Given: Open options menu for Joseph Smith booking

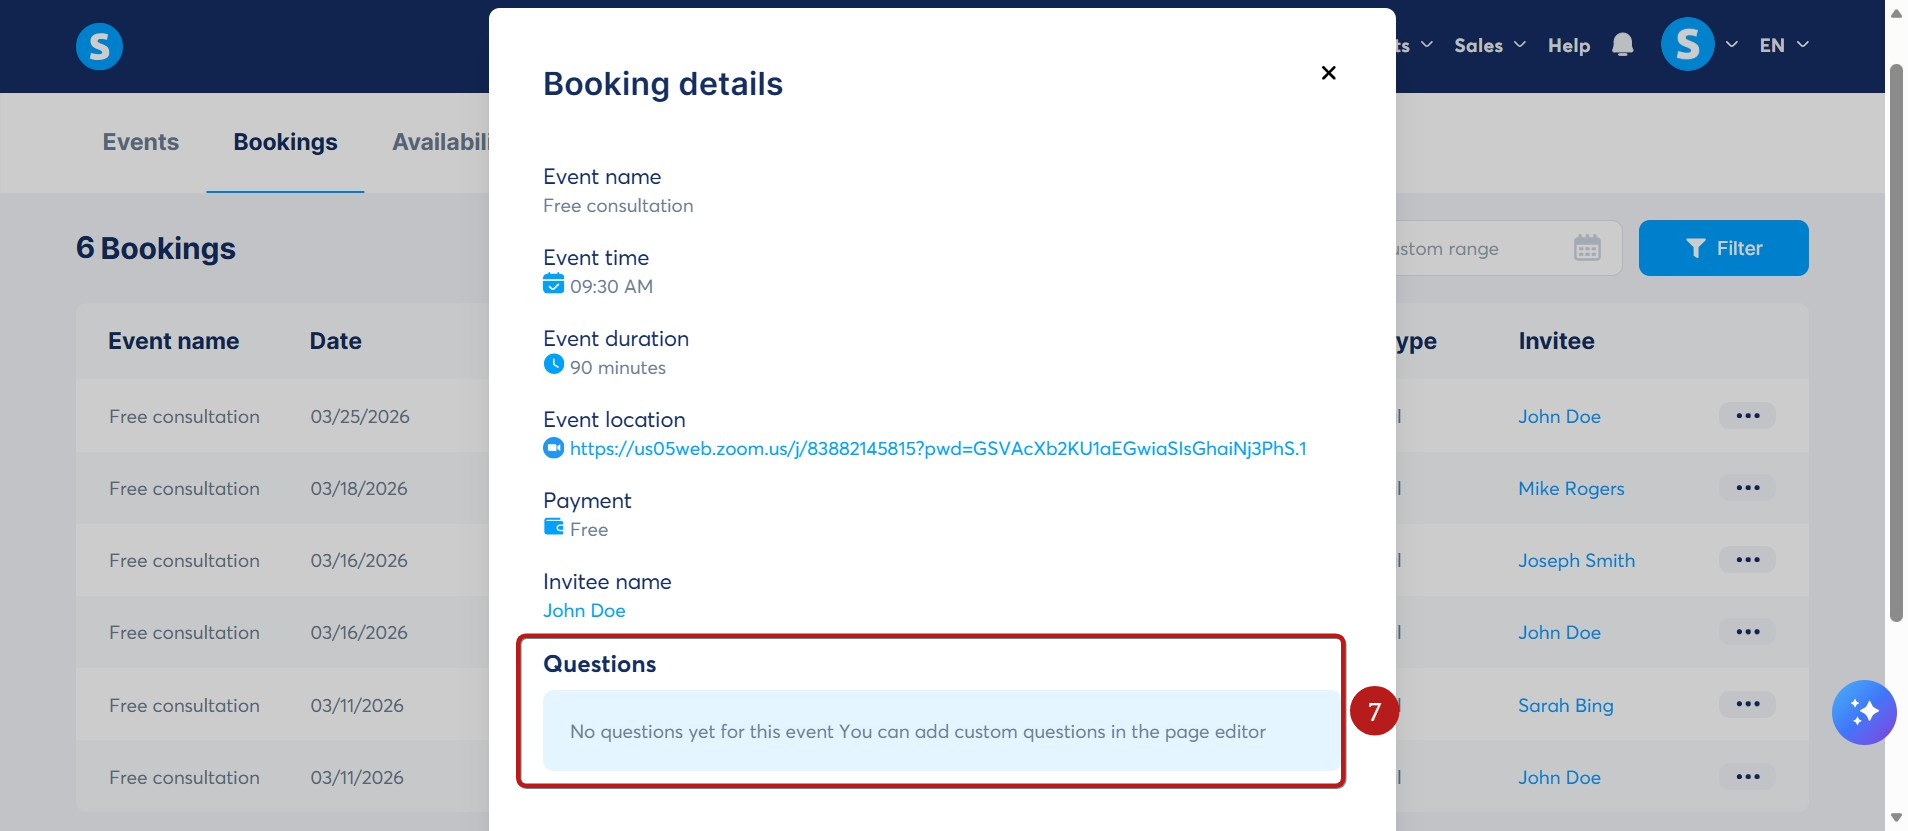Looking at the screenshot, I should point(1747,560).
